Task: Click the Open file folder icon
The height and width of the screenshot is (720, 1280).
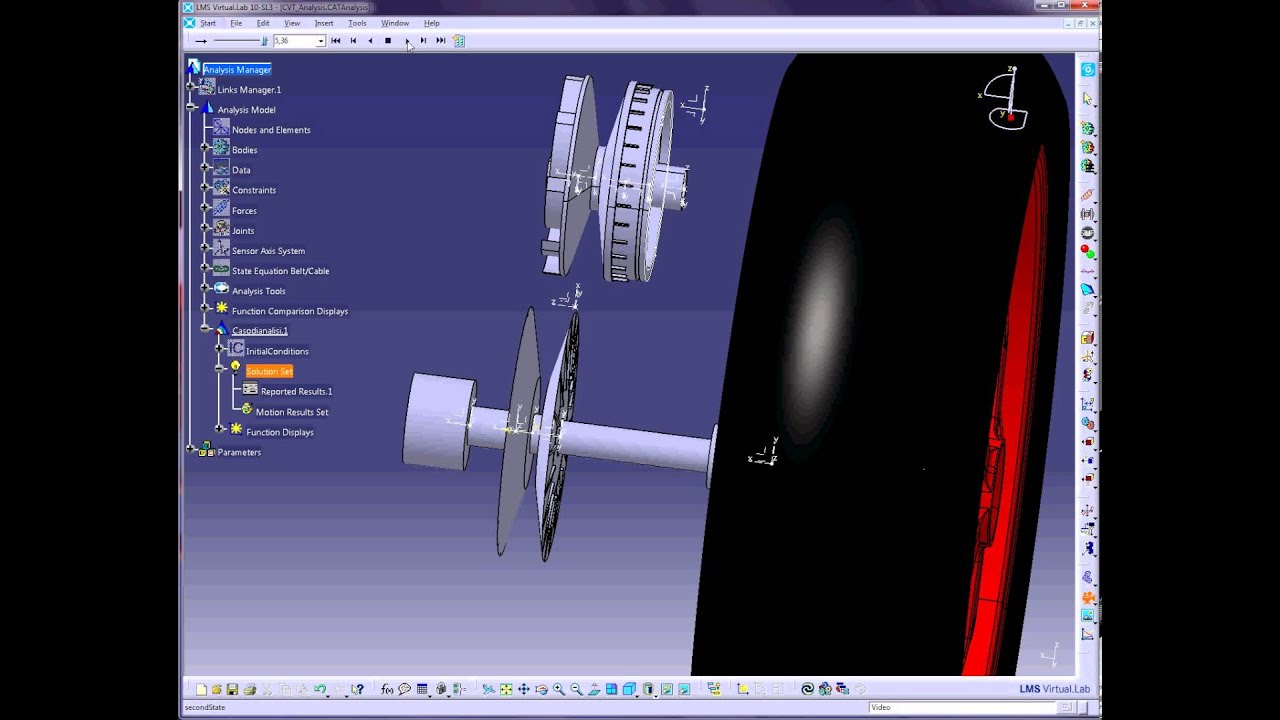Action: (x=216, y=689)
